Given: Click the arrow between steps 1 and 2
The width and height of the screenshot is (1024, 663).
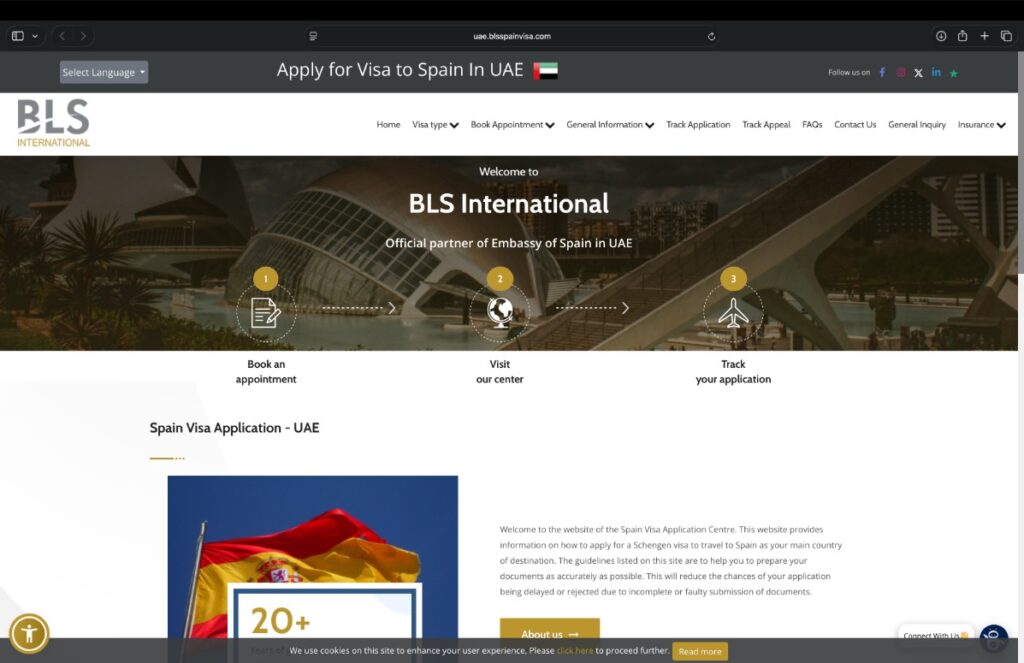Looking at the screenshot, I should [x=359, y=308].
